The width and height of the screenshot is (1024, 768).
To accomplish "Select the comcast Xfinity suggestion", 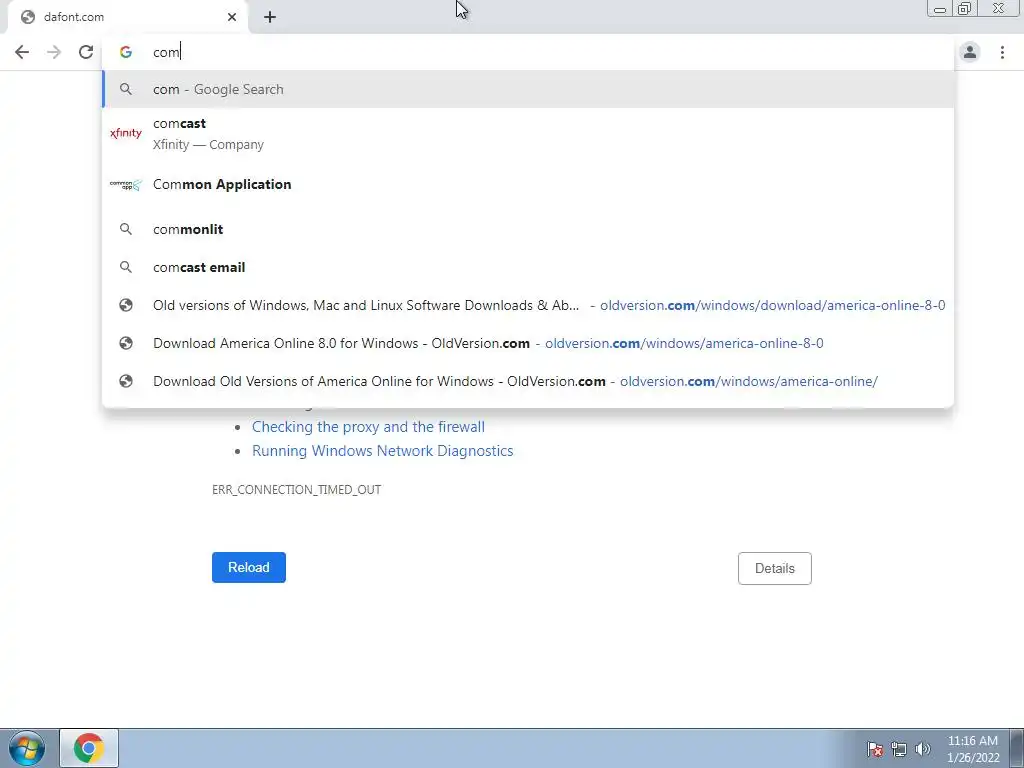I will [x=528, y=134].
